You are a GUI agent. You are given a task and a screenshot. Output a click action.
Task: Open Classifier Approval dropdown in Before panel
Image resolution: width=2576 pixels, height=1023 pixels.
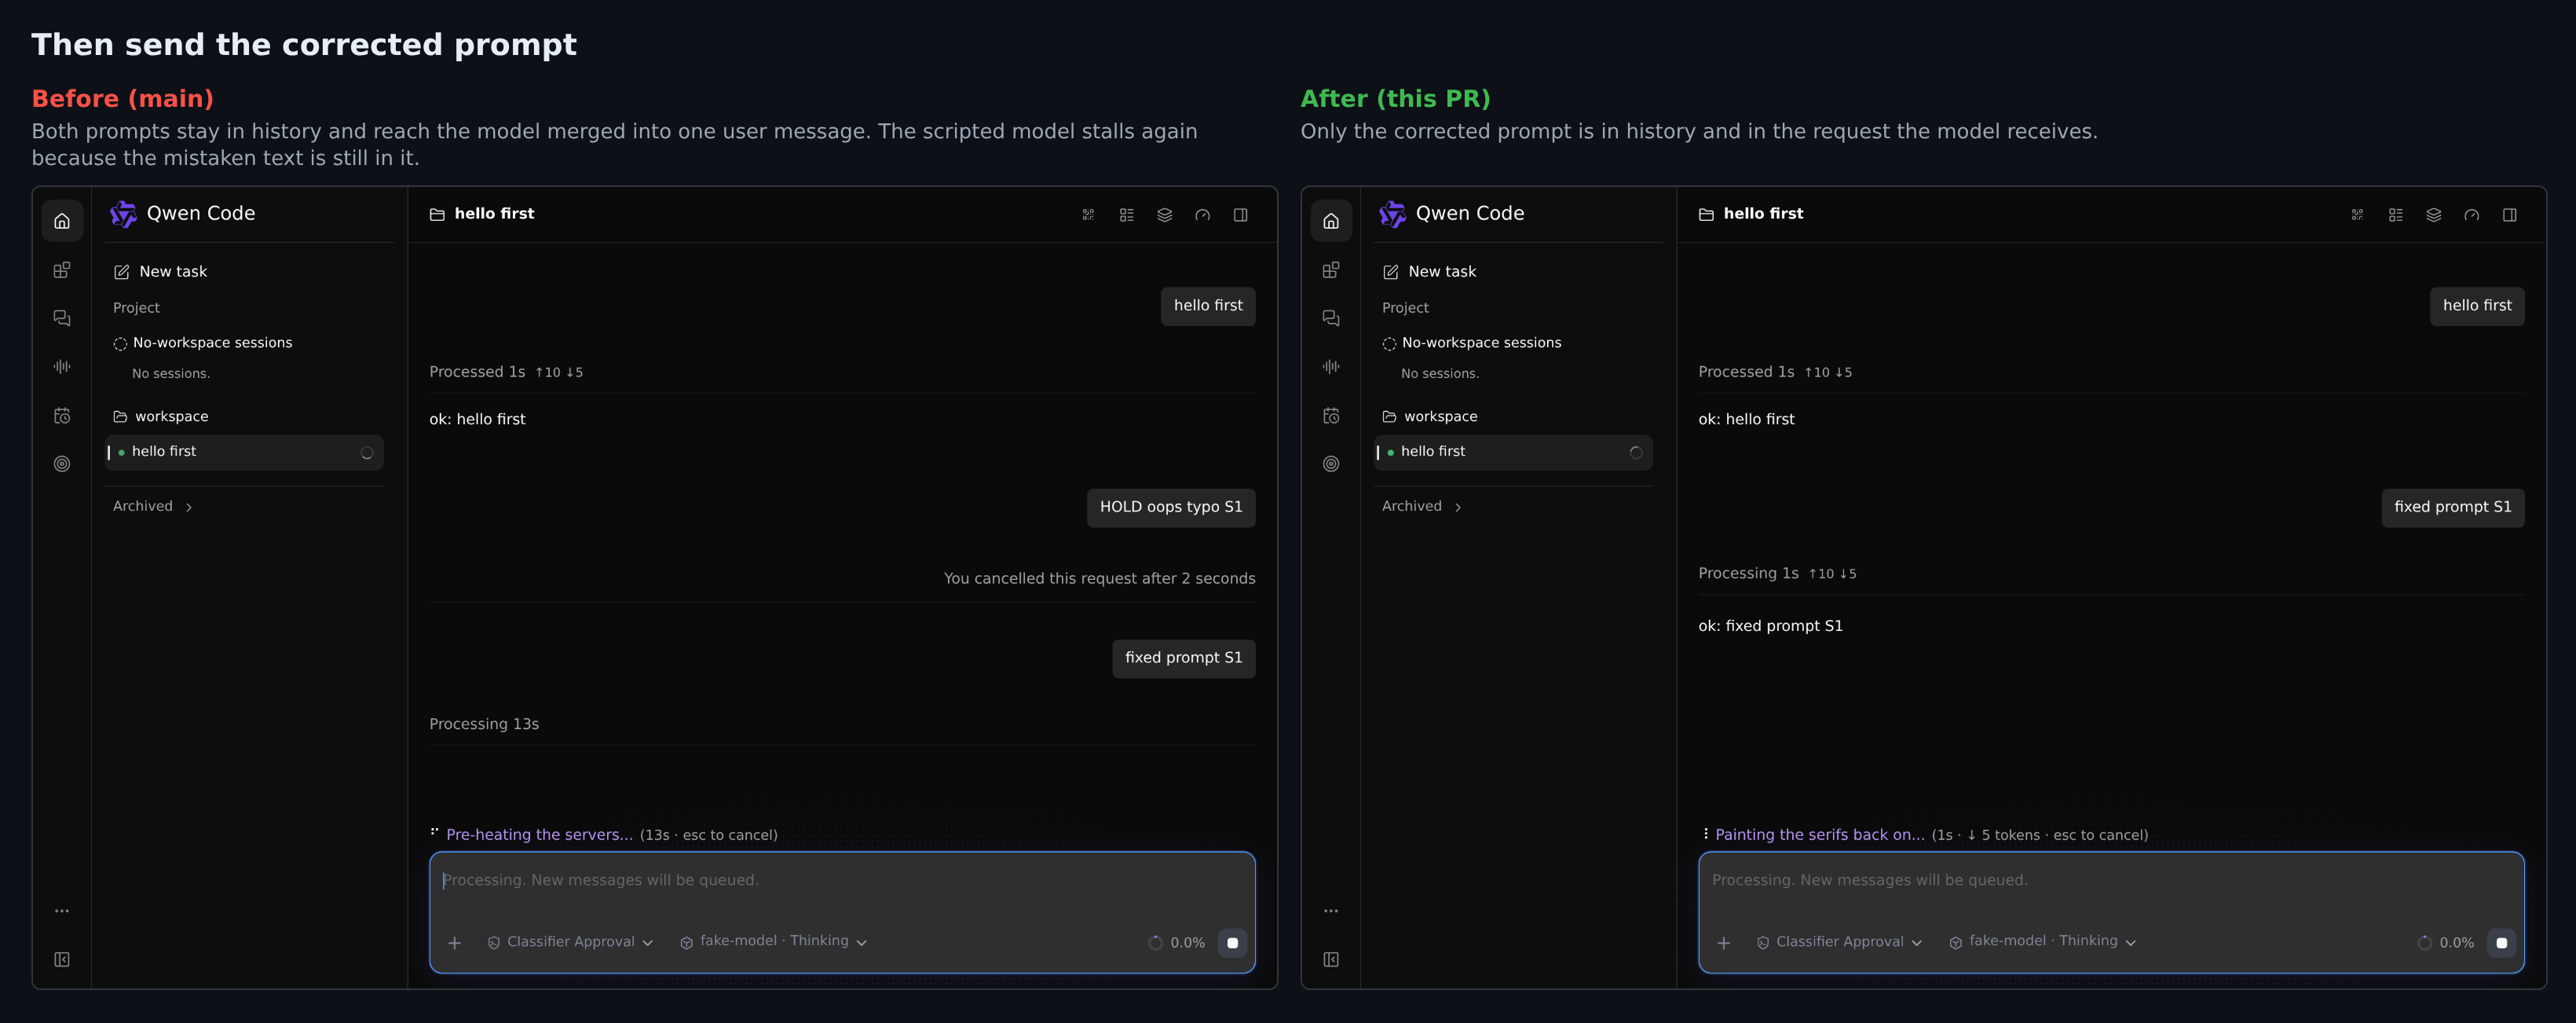(x=570, y=942)
